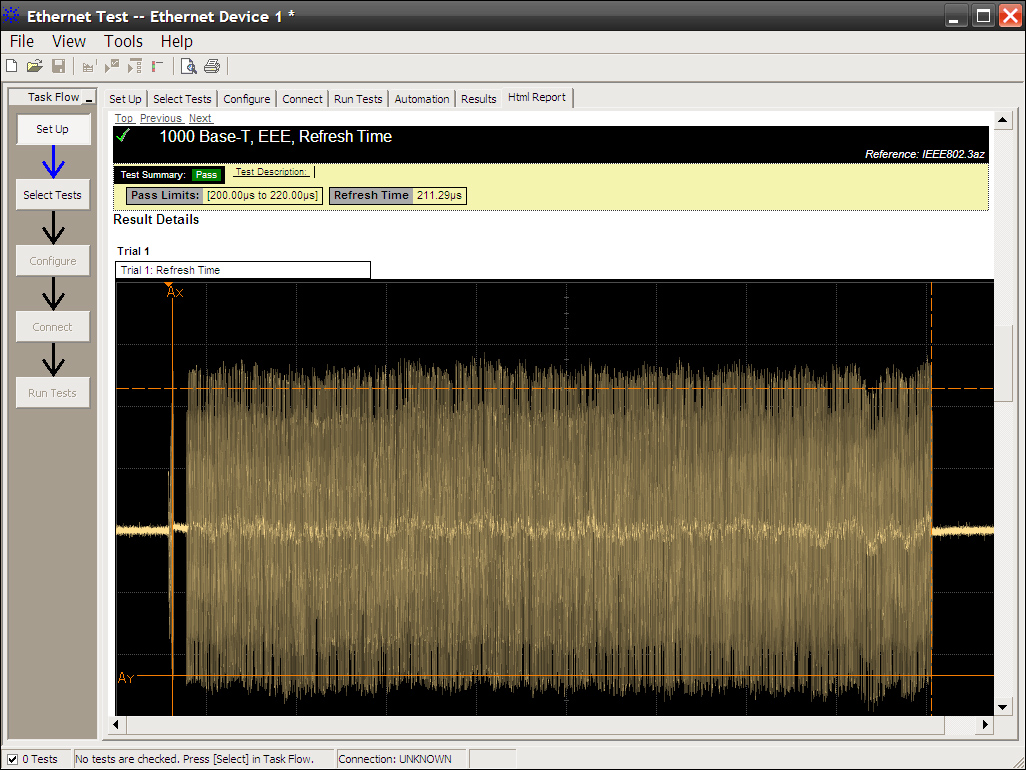Click the right horizontal scroll arrow

(x=985, y=725)
